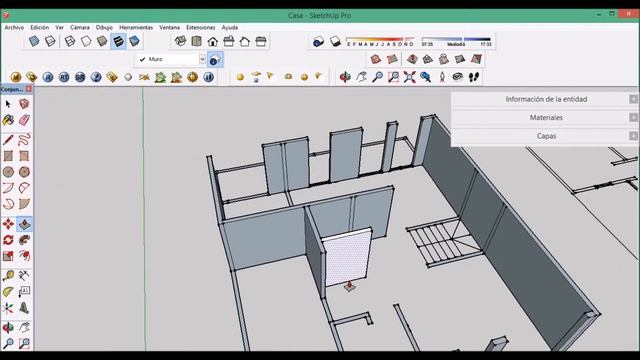This screenshot has height=360, width=640.
Task: Click the Zoom Window icon in top toolbar
Action: coord(393,76)
